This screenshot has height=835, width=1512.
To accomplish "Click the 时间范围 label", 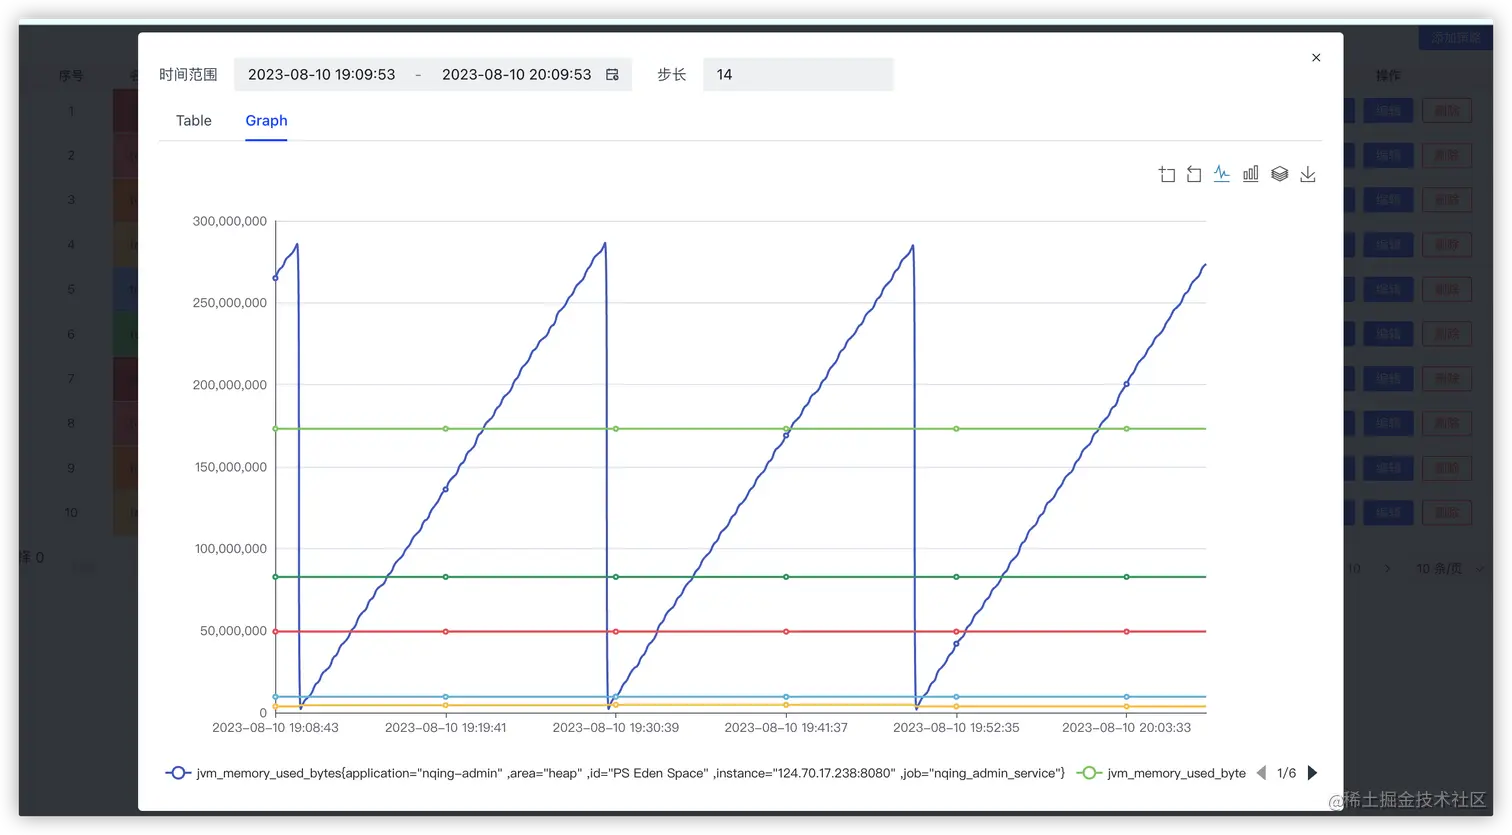I will coord(188,74).
